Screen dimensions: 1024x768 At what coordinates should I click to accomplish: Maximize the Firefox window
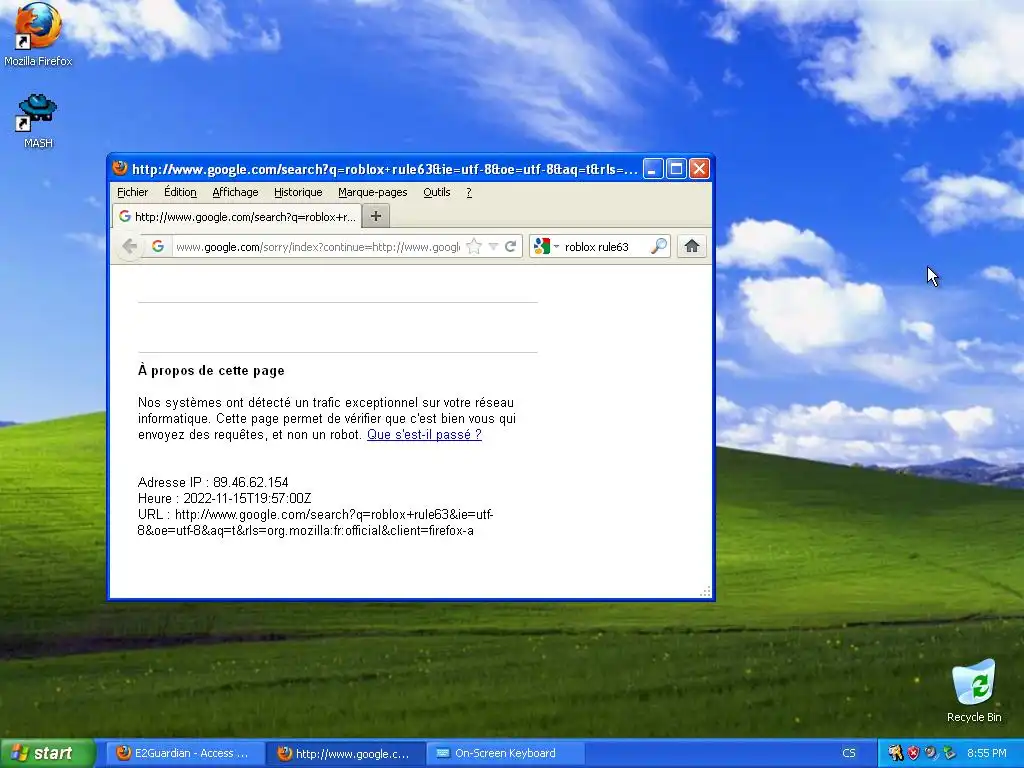click(x=676, y=169)
